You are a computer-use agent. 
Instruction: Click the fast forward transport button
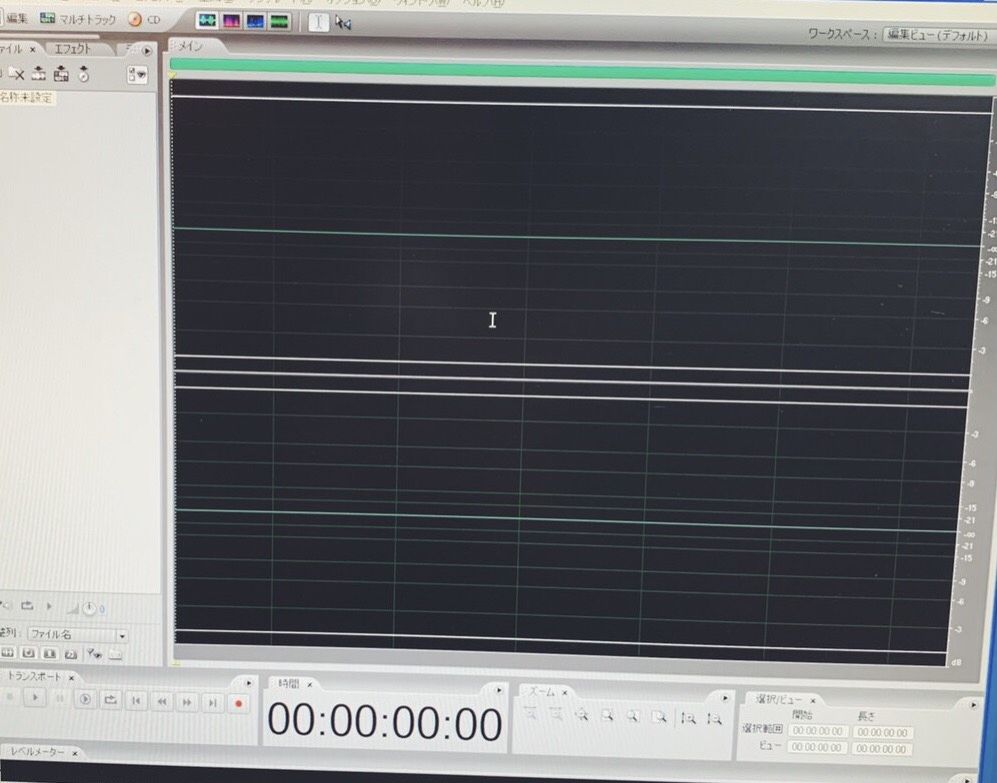pyautogui.click(x=186, y=702)
